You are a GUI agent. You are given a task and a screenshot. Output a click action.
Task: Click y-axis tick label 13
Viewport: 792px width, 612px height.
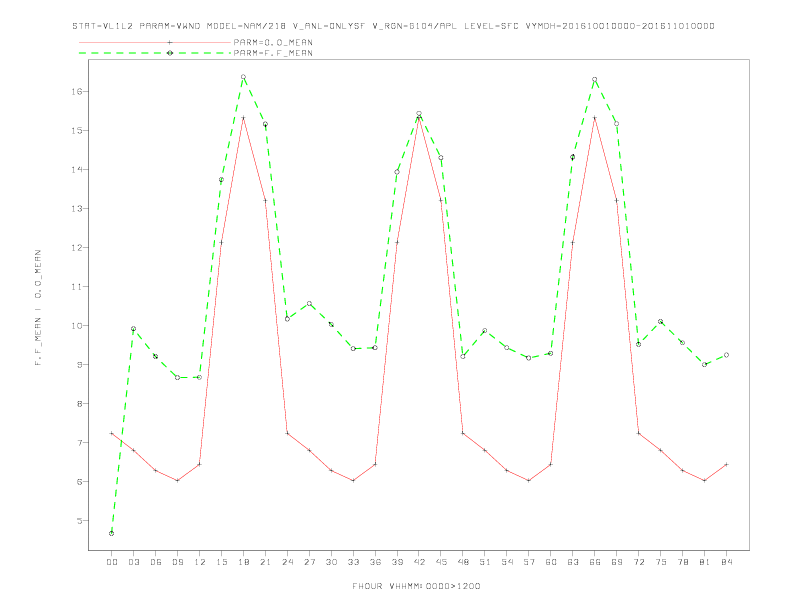[77, 209]
